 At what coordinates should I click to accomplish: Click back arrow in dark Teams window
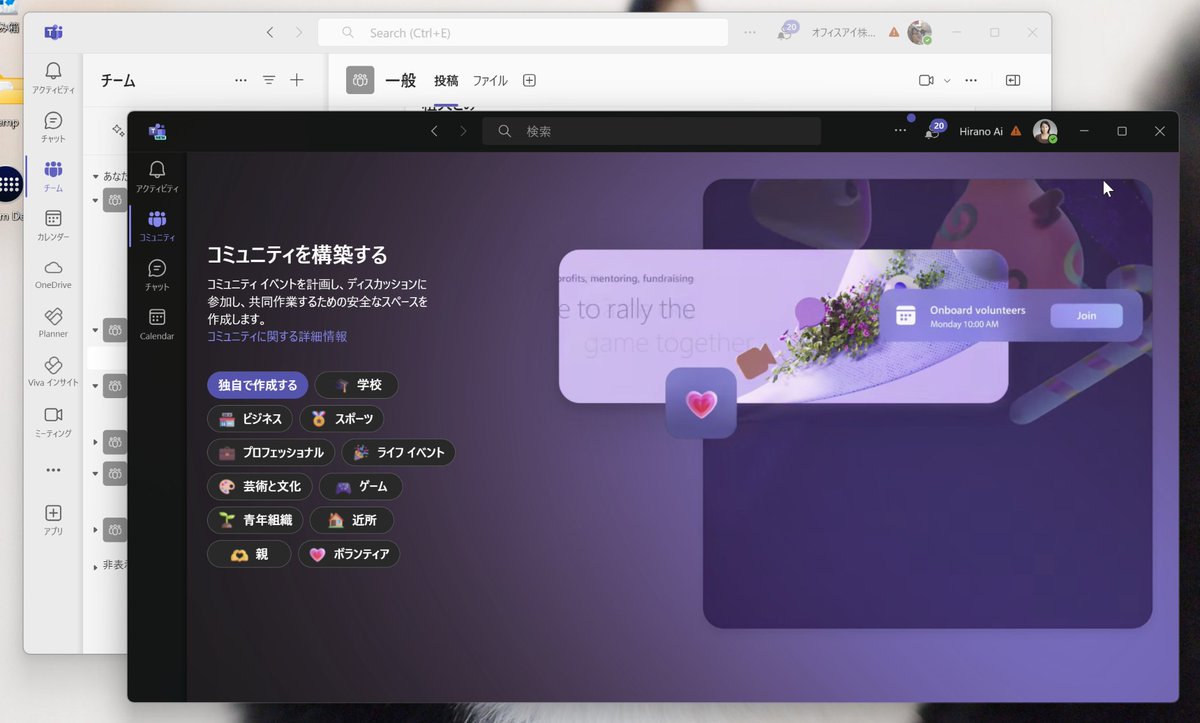click(x=434, y=131)
